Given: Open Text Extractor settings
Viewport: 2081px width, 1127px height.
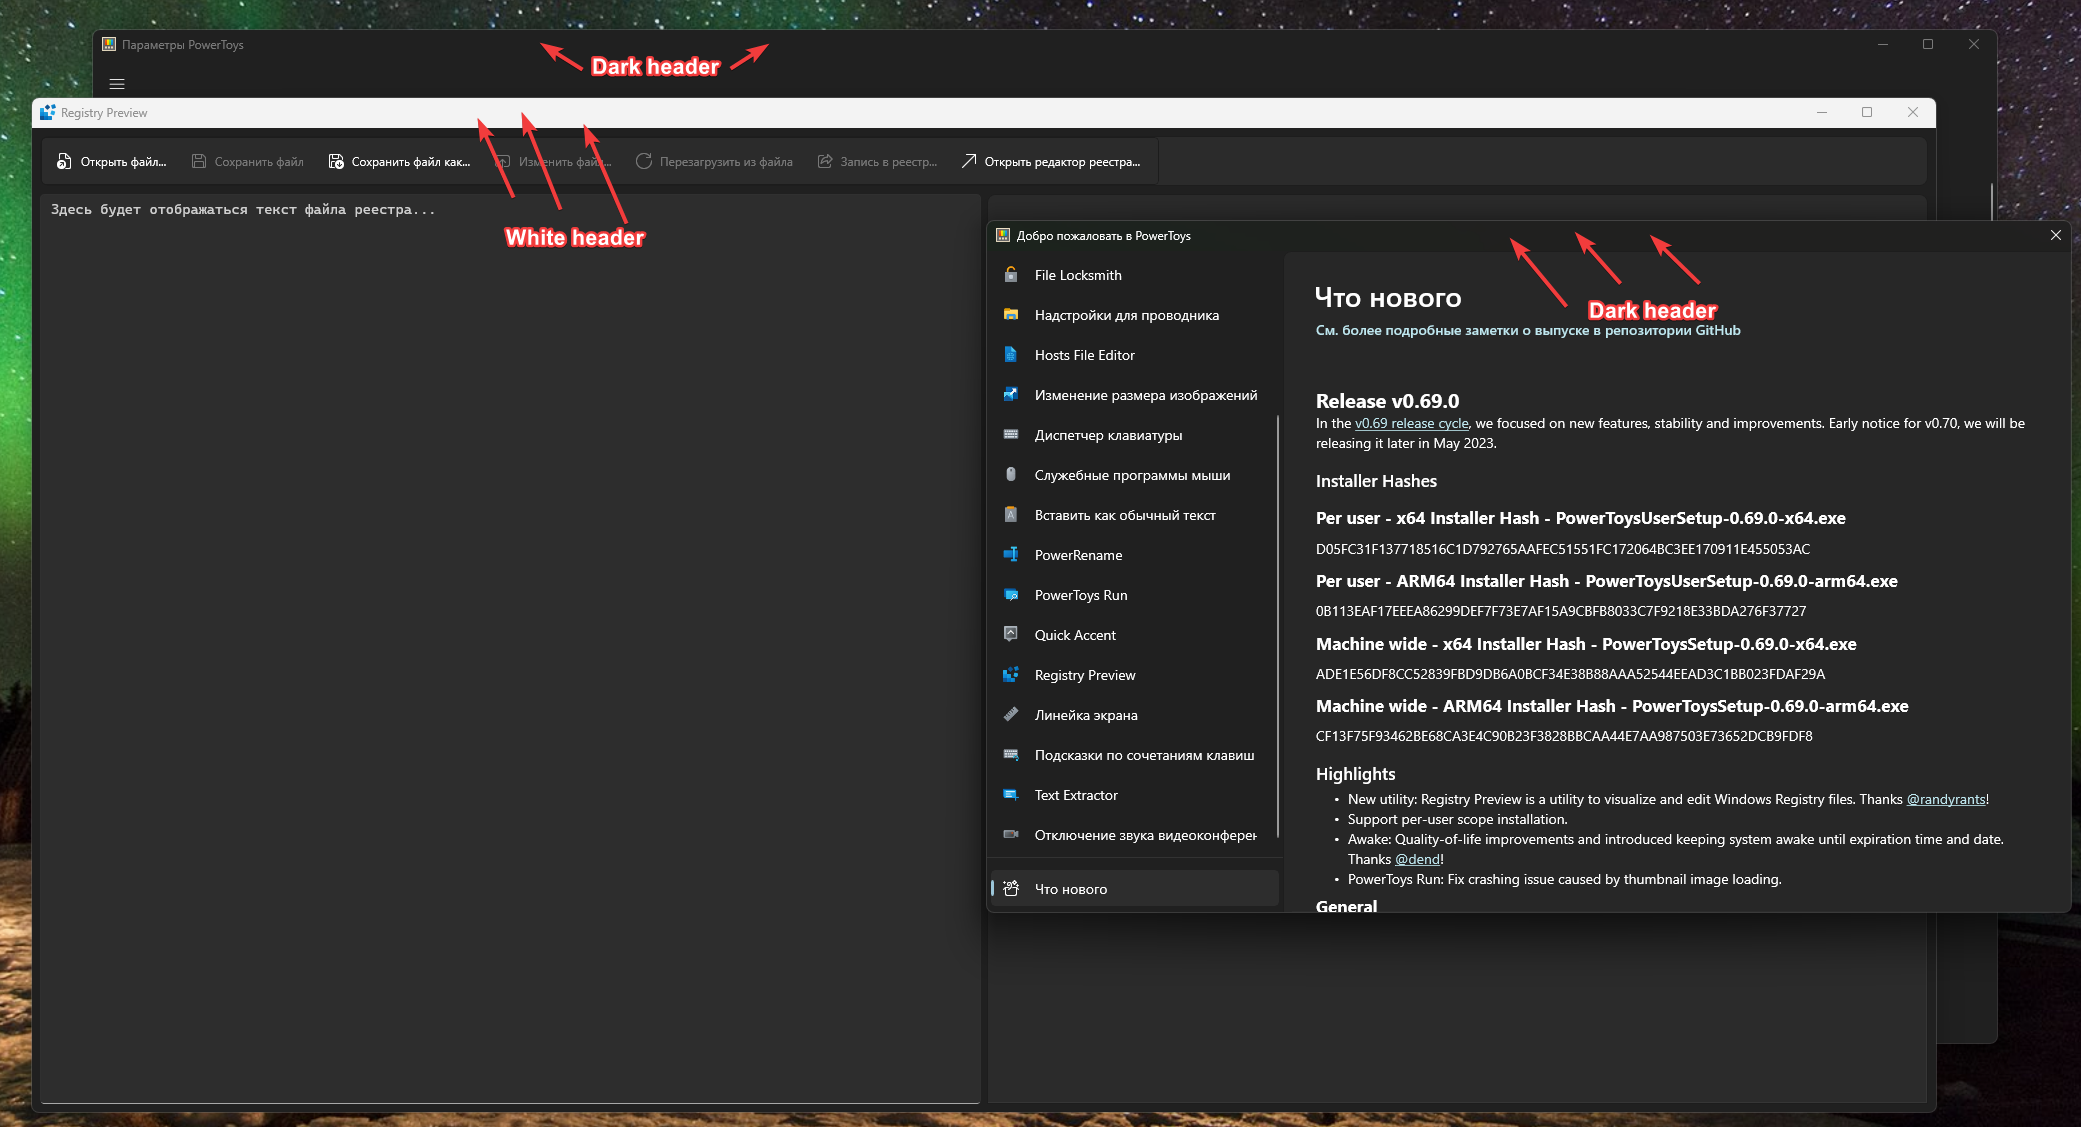Looking at the screenshot, I should (1075, 795).
